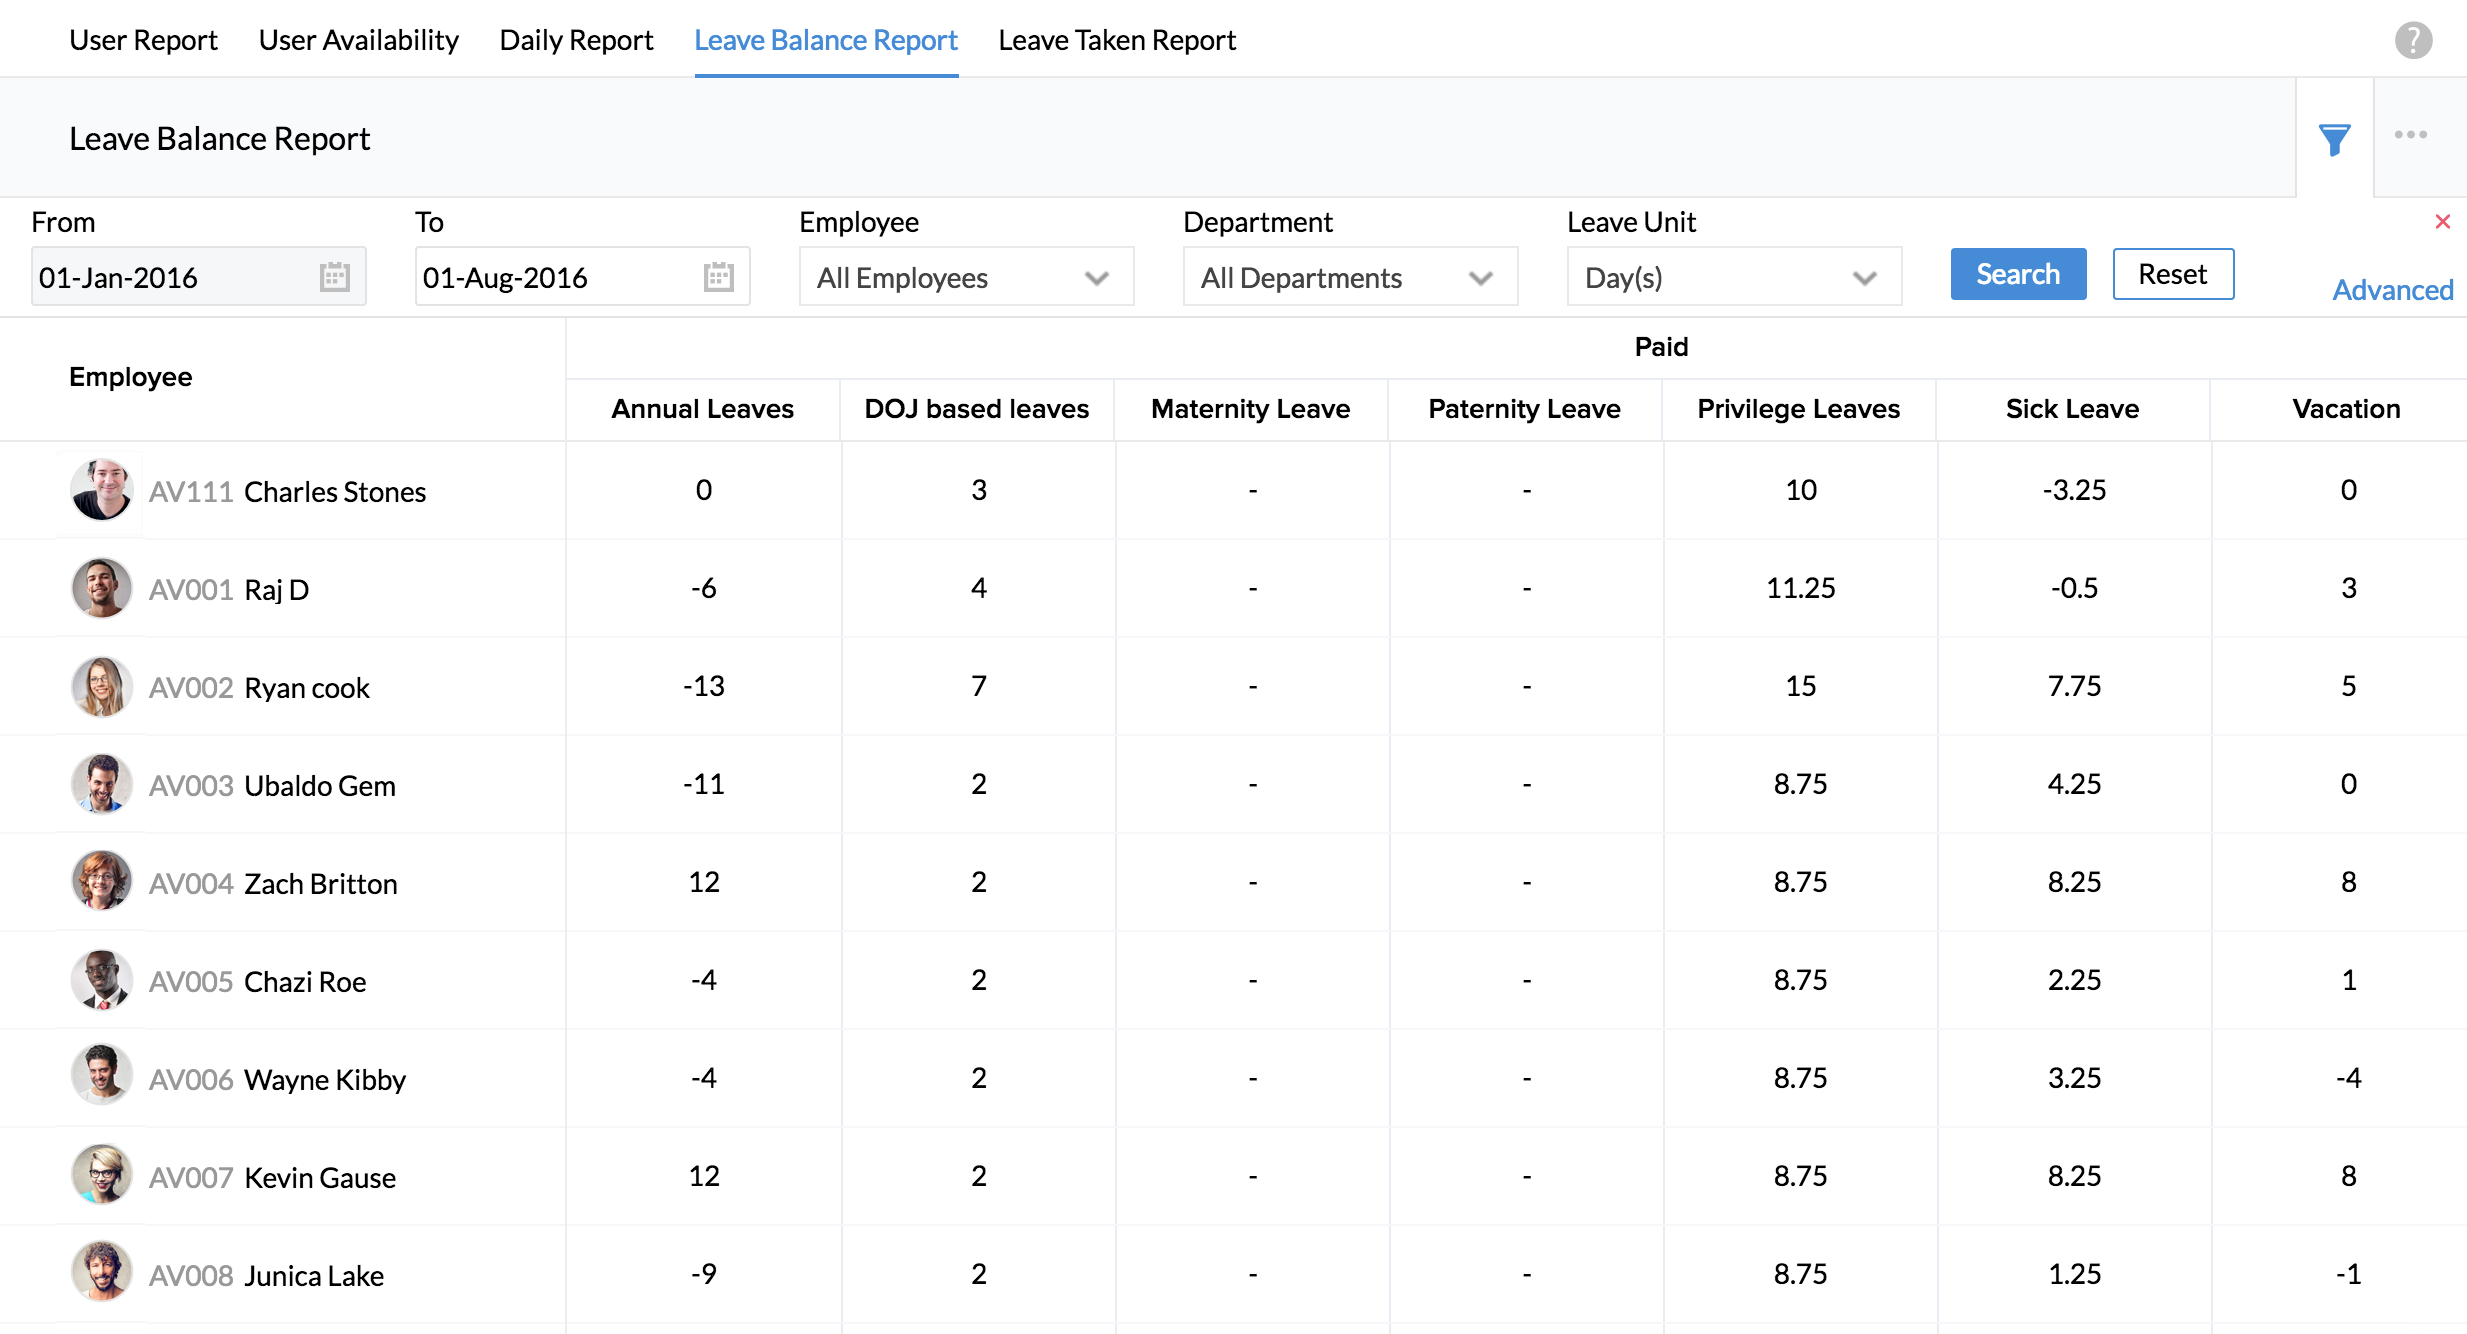The height and width of the screenshot is (1334, 2467).
Task: Go to User Availability tab
Action: (x=358, y=41)
